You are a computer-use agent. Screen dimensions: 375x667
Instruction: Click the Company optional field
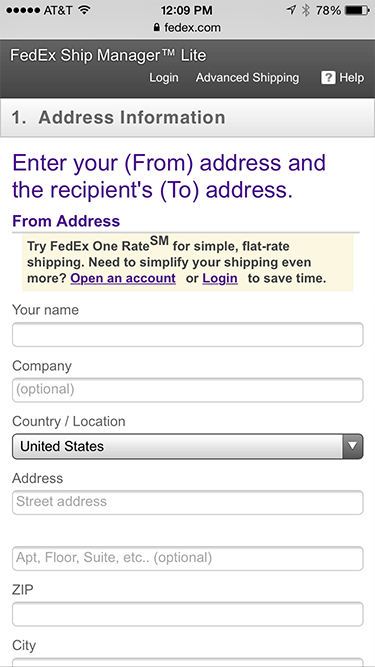click(188, 390)
